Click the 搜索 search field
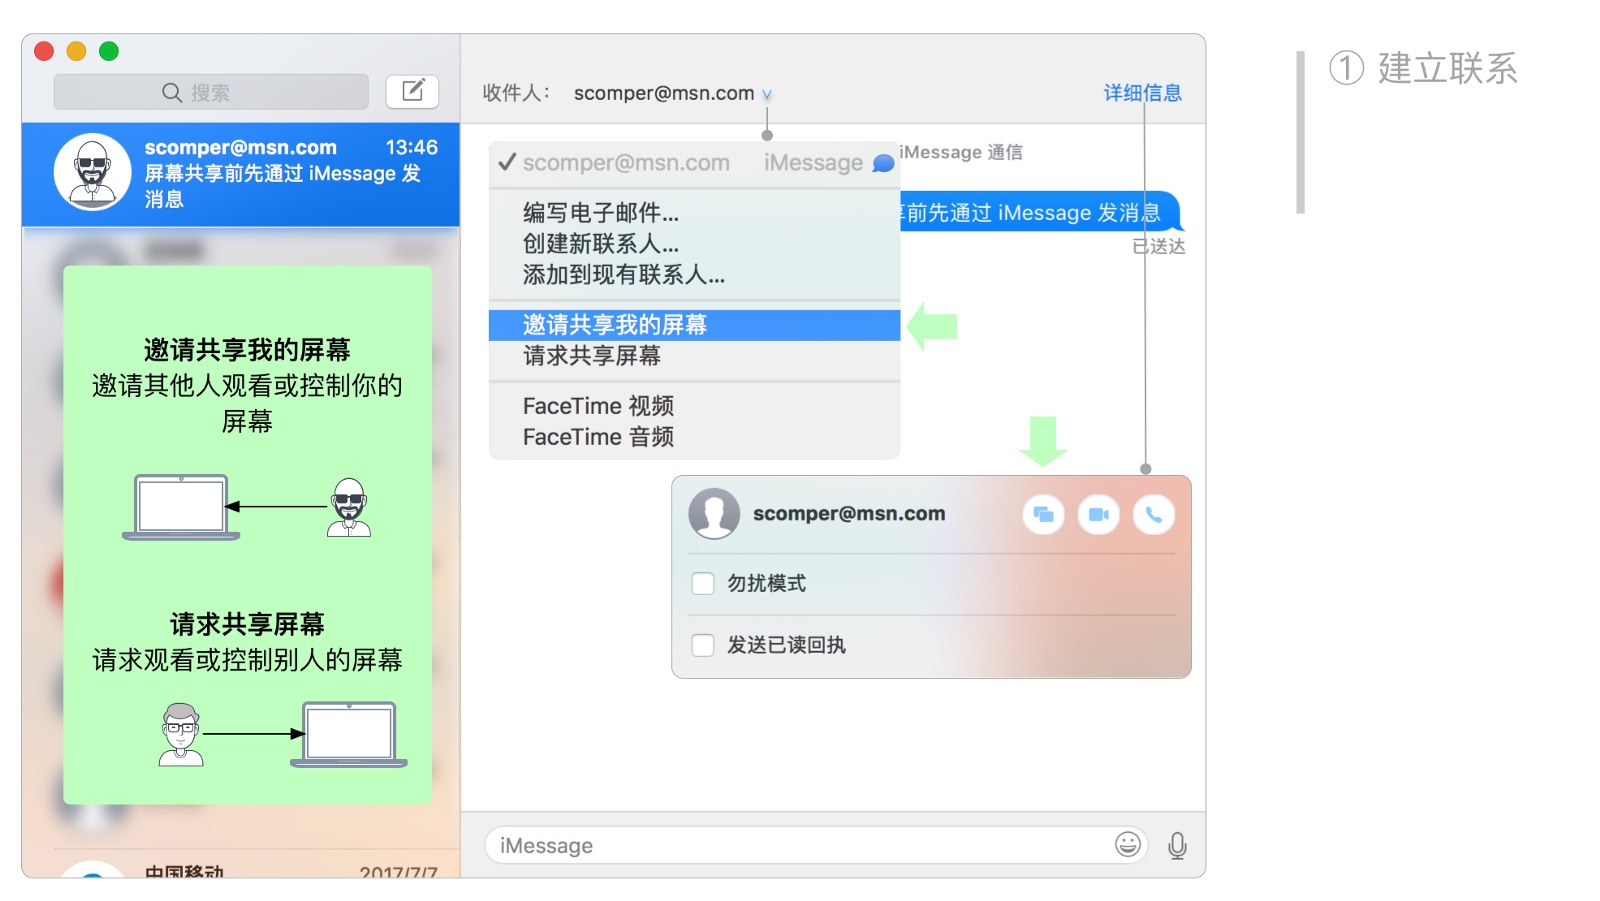Screen dimensions: 1600x901 coord(211,92)
